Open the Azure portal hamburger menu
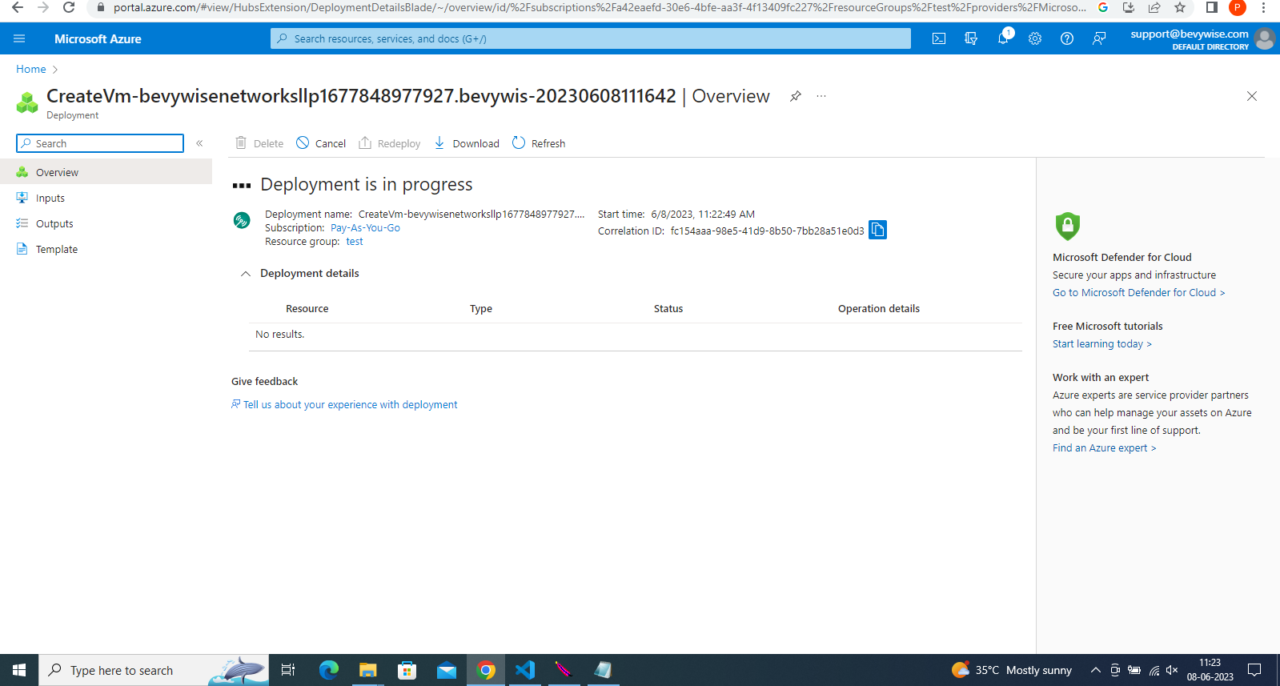Screen dimensions: 1280x686 coord(19,39)
